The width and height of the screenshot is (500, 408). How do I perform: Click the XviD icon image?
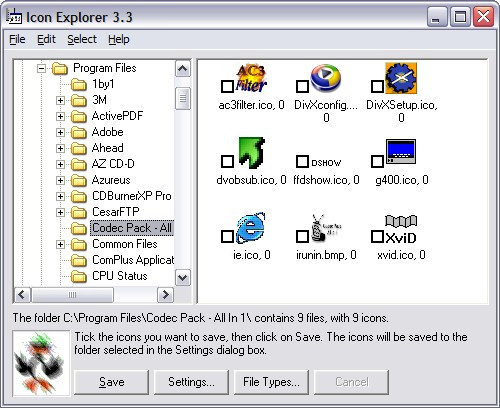click(401, 229)
